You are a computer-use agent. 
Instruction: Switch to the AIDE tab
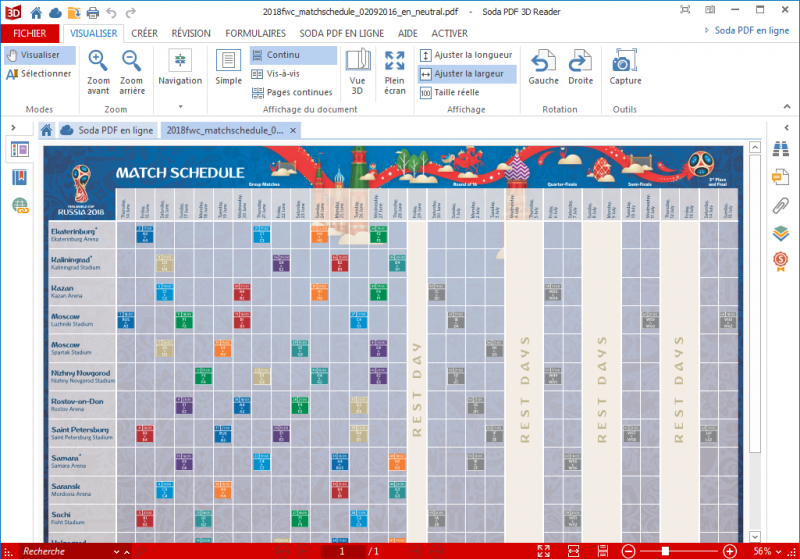pos(408,33)
